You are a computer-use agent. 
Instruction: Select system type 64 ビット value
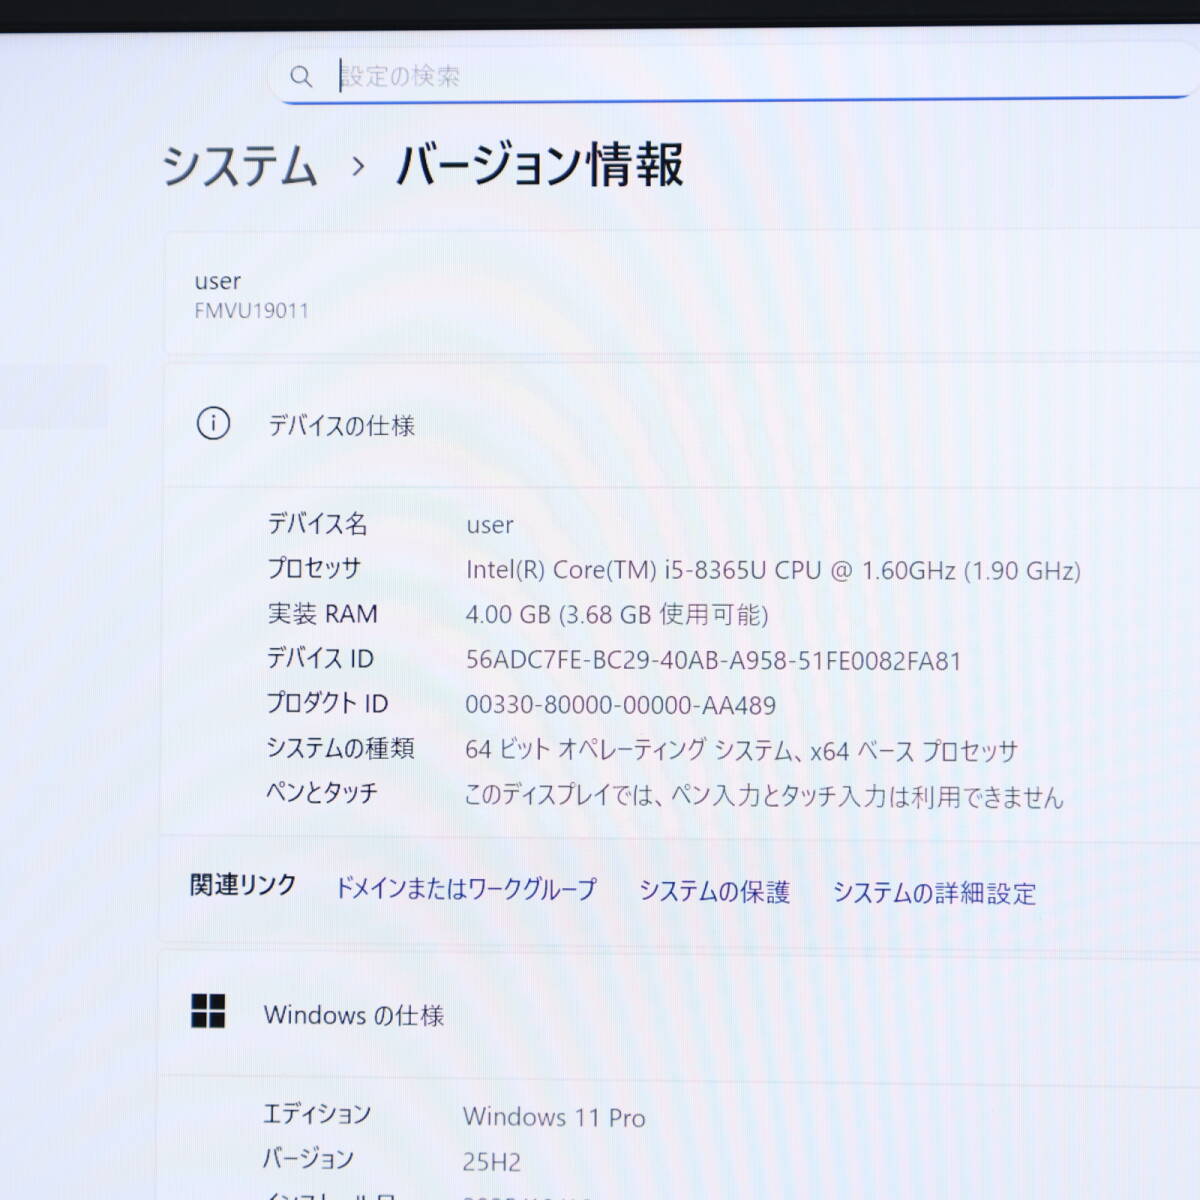[x=741, y=750]
